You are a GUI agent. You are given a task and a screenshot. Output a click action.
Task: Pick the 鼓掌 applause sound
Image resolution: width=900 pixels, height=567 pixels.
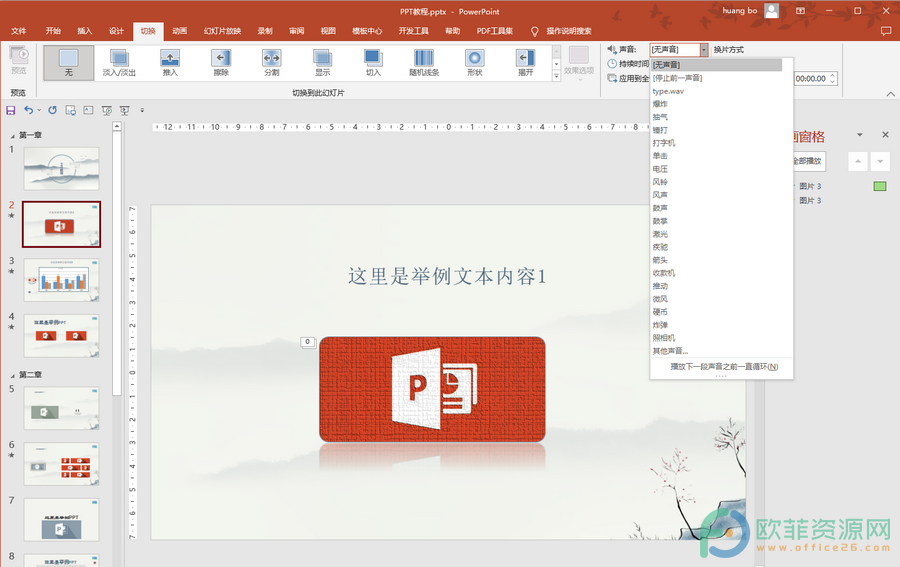click(716, 221)
